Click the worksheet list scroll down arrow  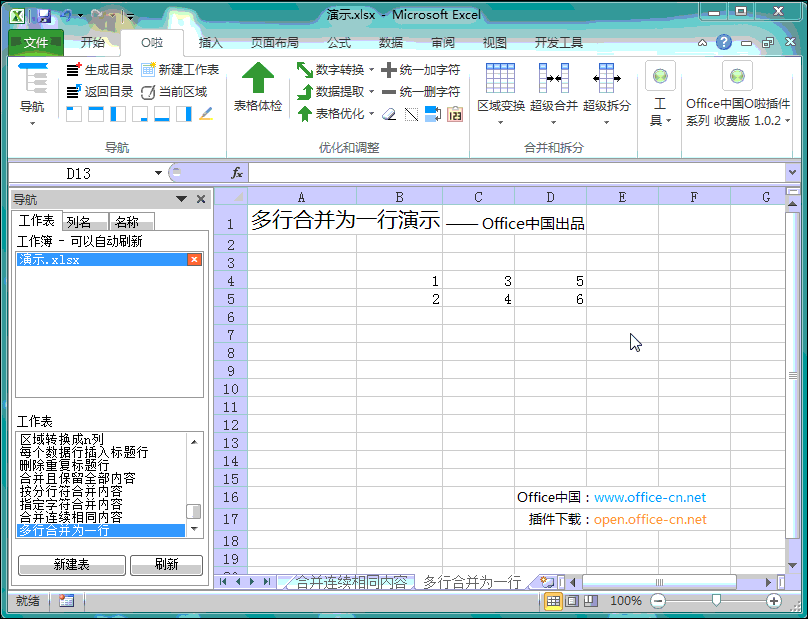pos(194,529)
